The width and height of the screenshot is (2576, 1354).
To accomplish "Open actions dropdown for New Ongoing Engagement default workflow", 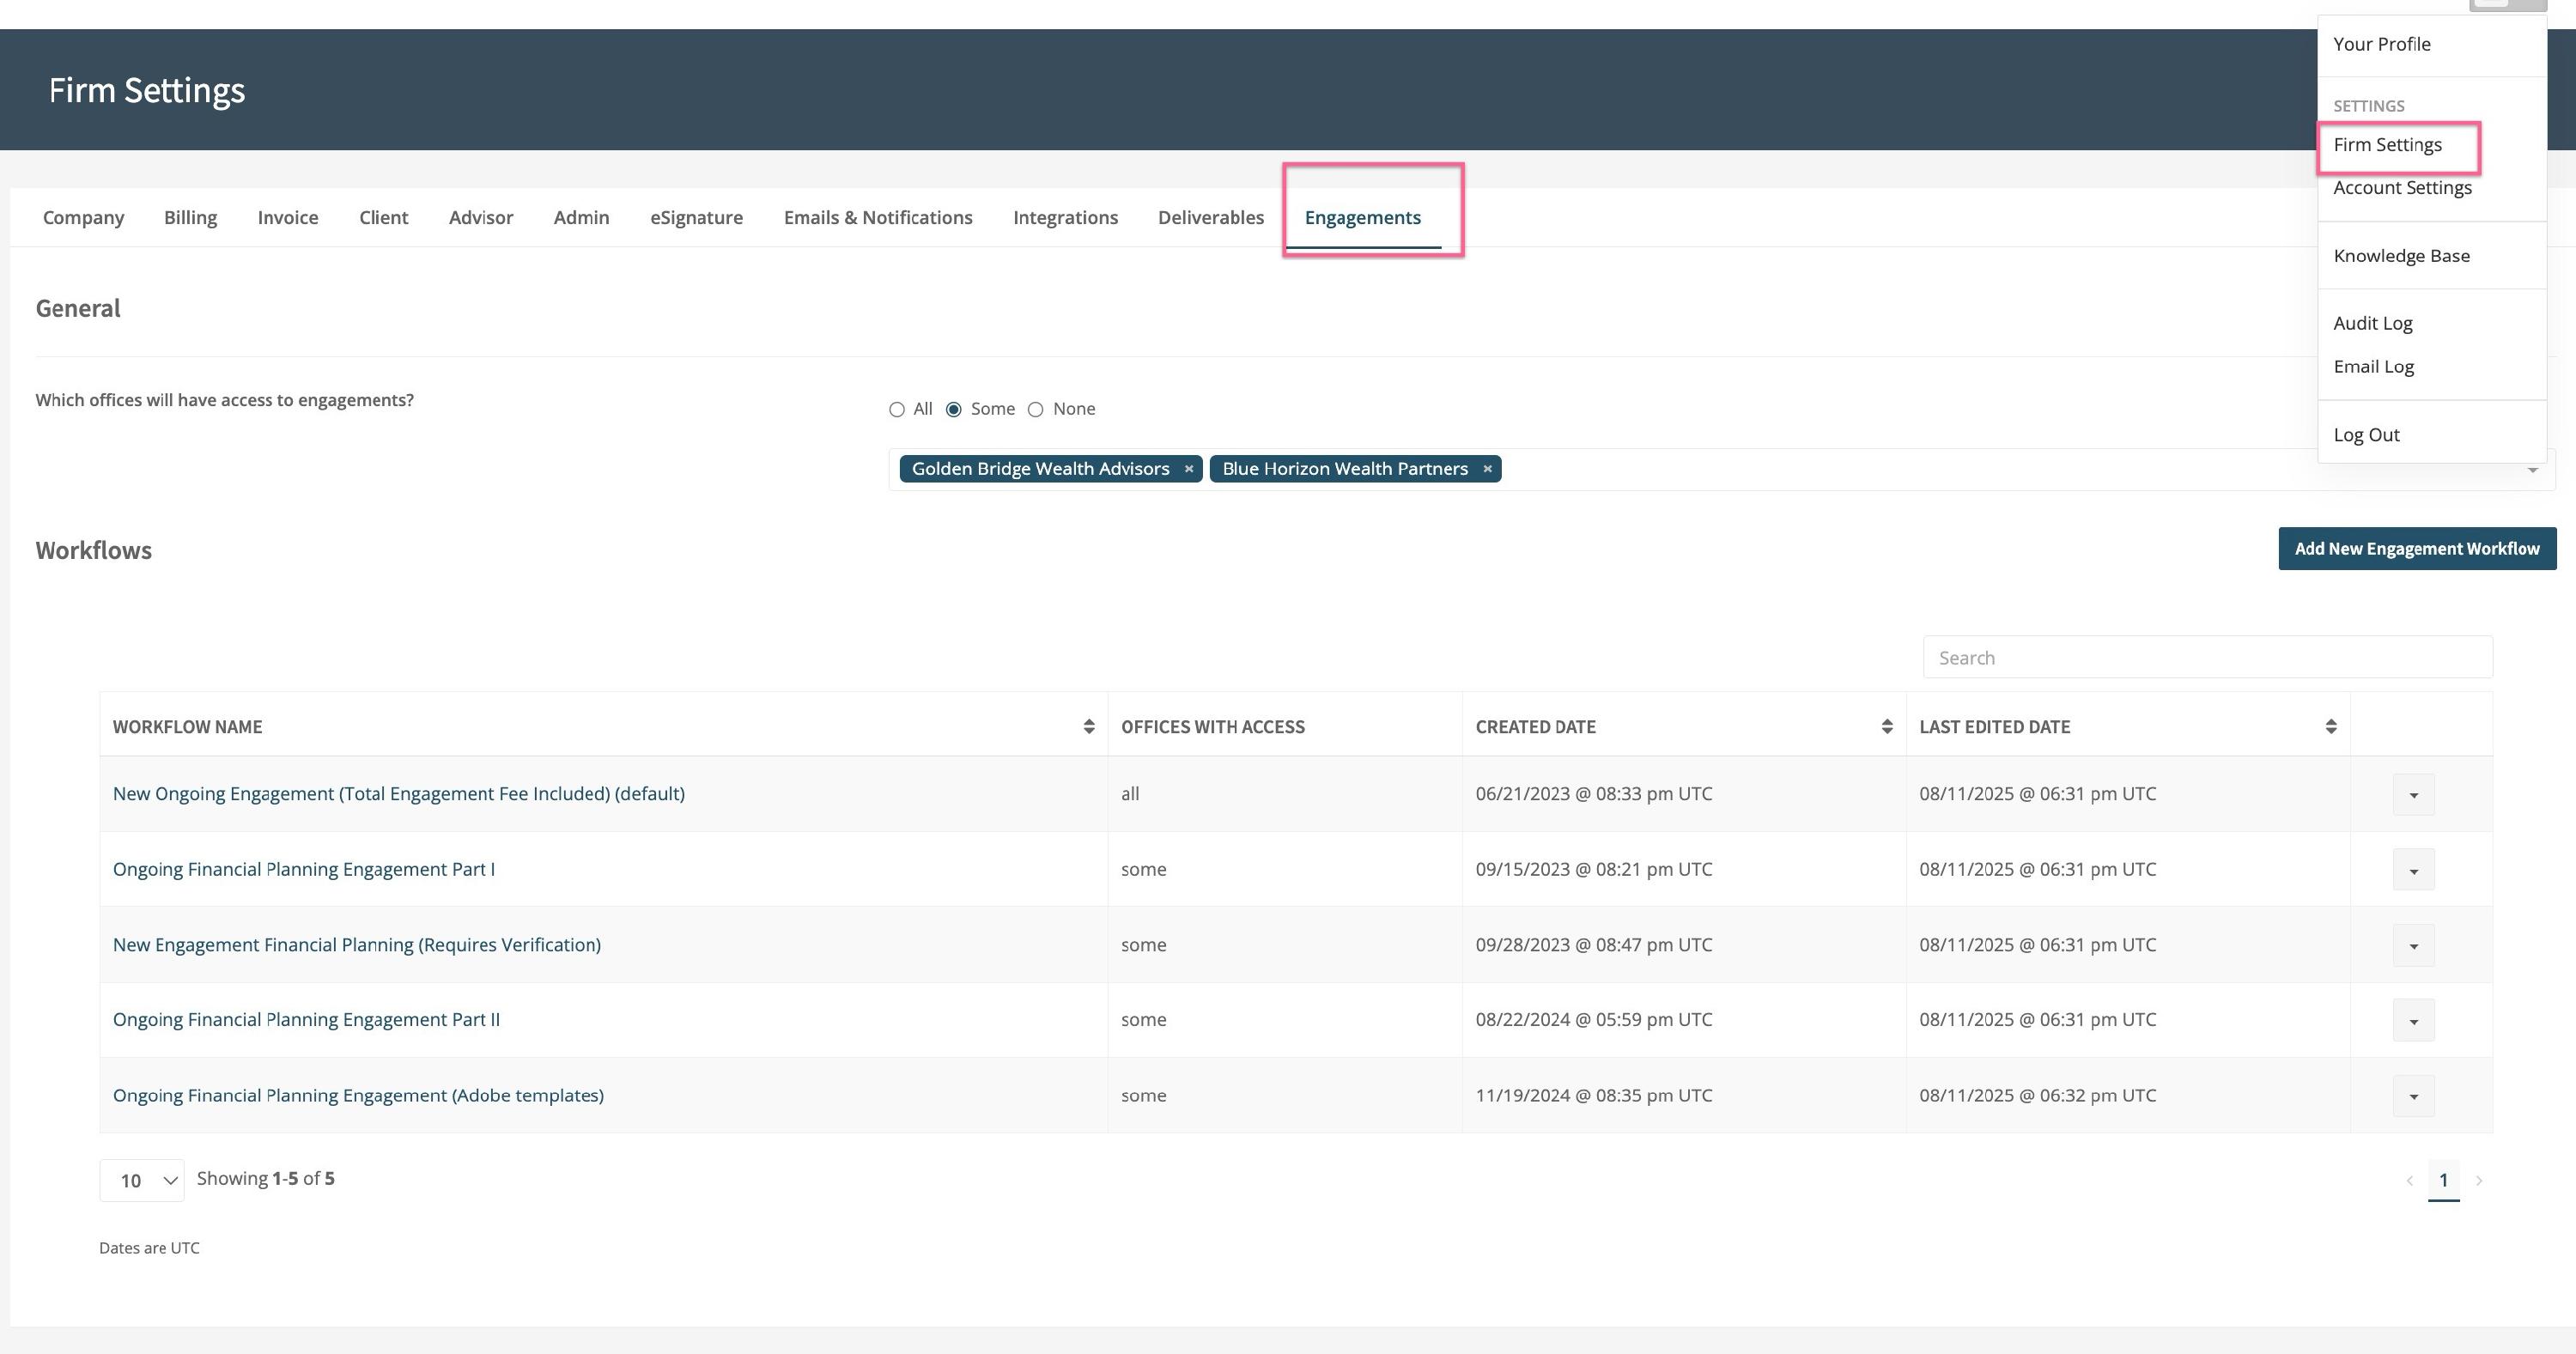I will (2413, 795).
